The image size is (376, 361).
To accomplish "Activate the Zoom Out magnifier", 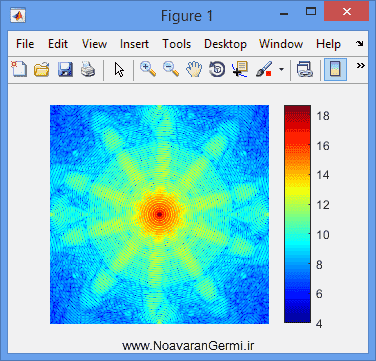I will tap(171, 69).
